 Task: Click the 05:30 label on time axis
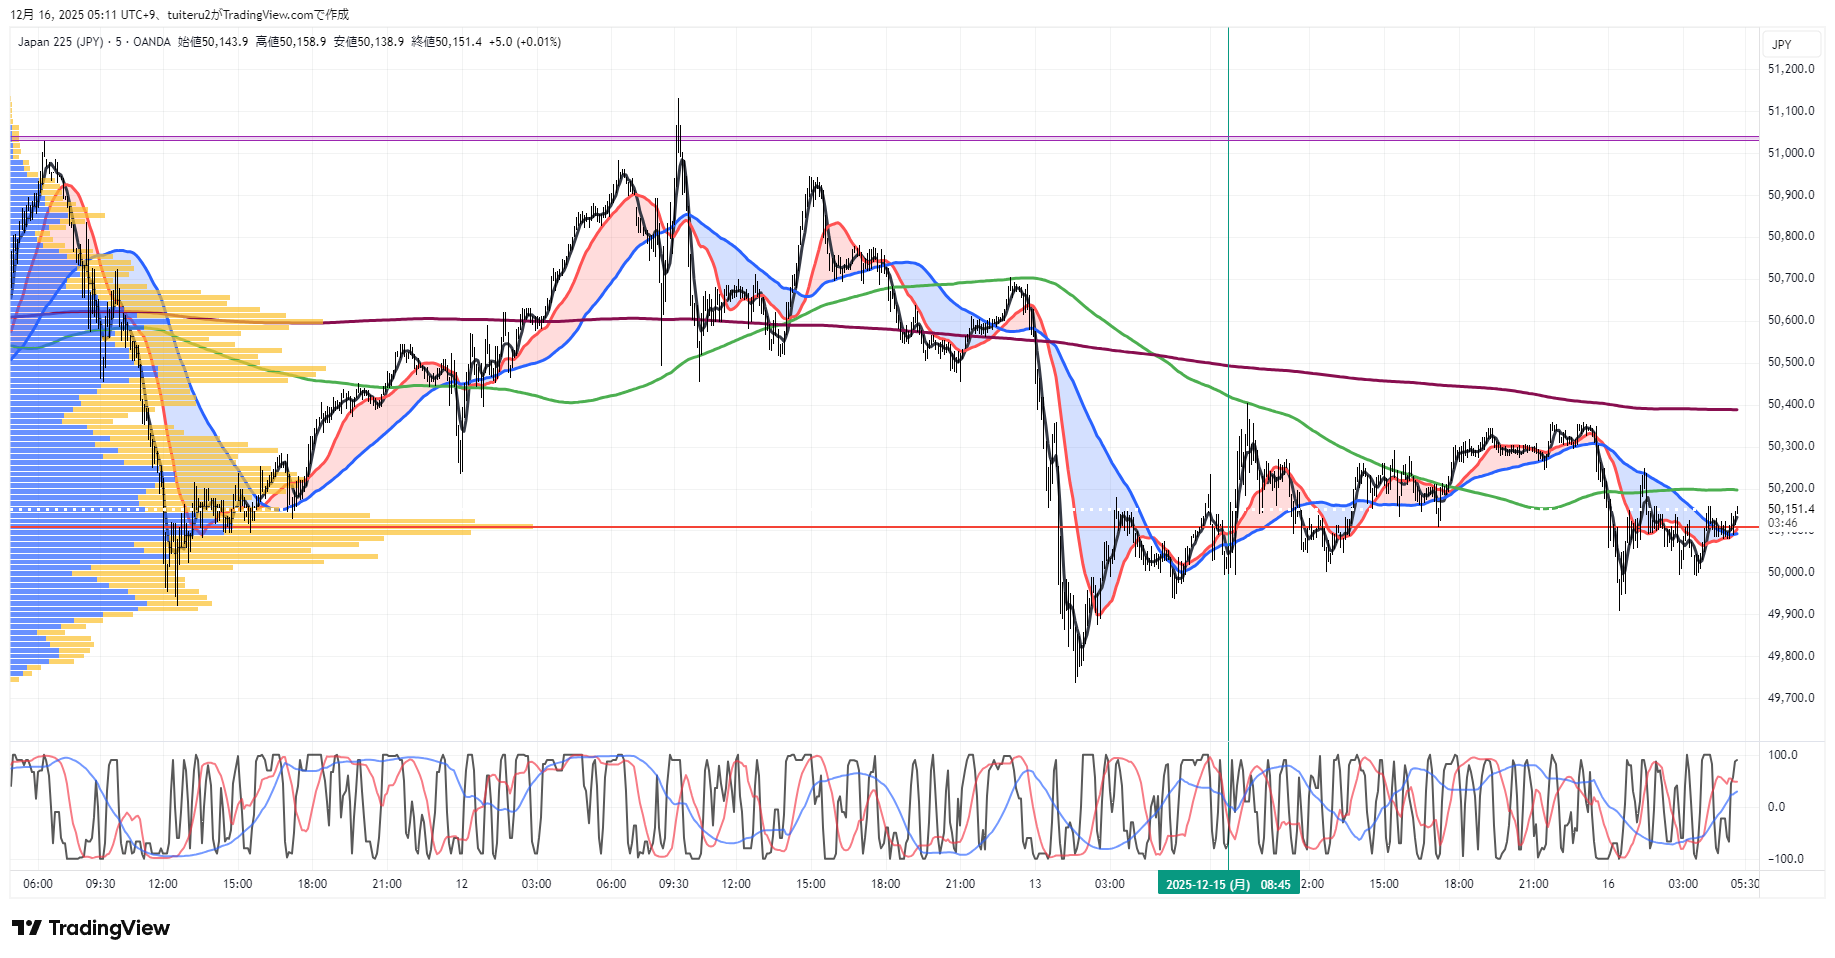coord(1745,884)
